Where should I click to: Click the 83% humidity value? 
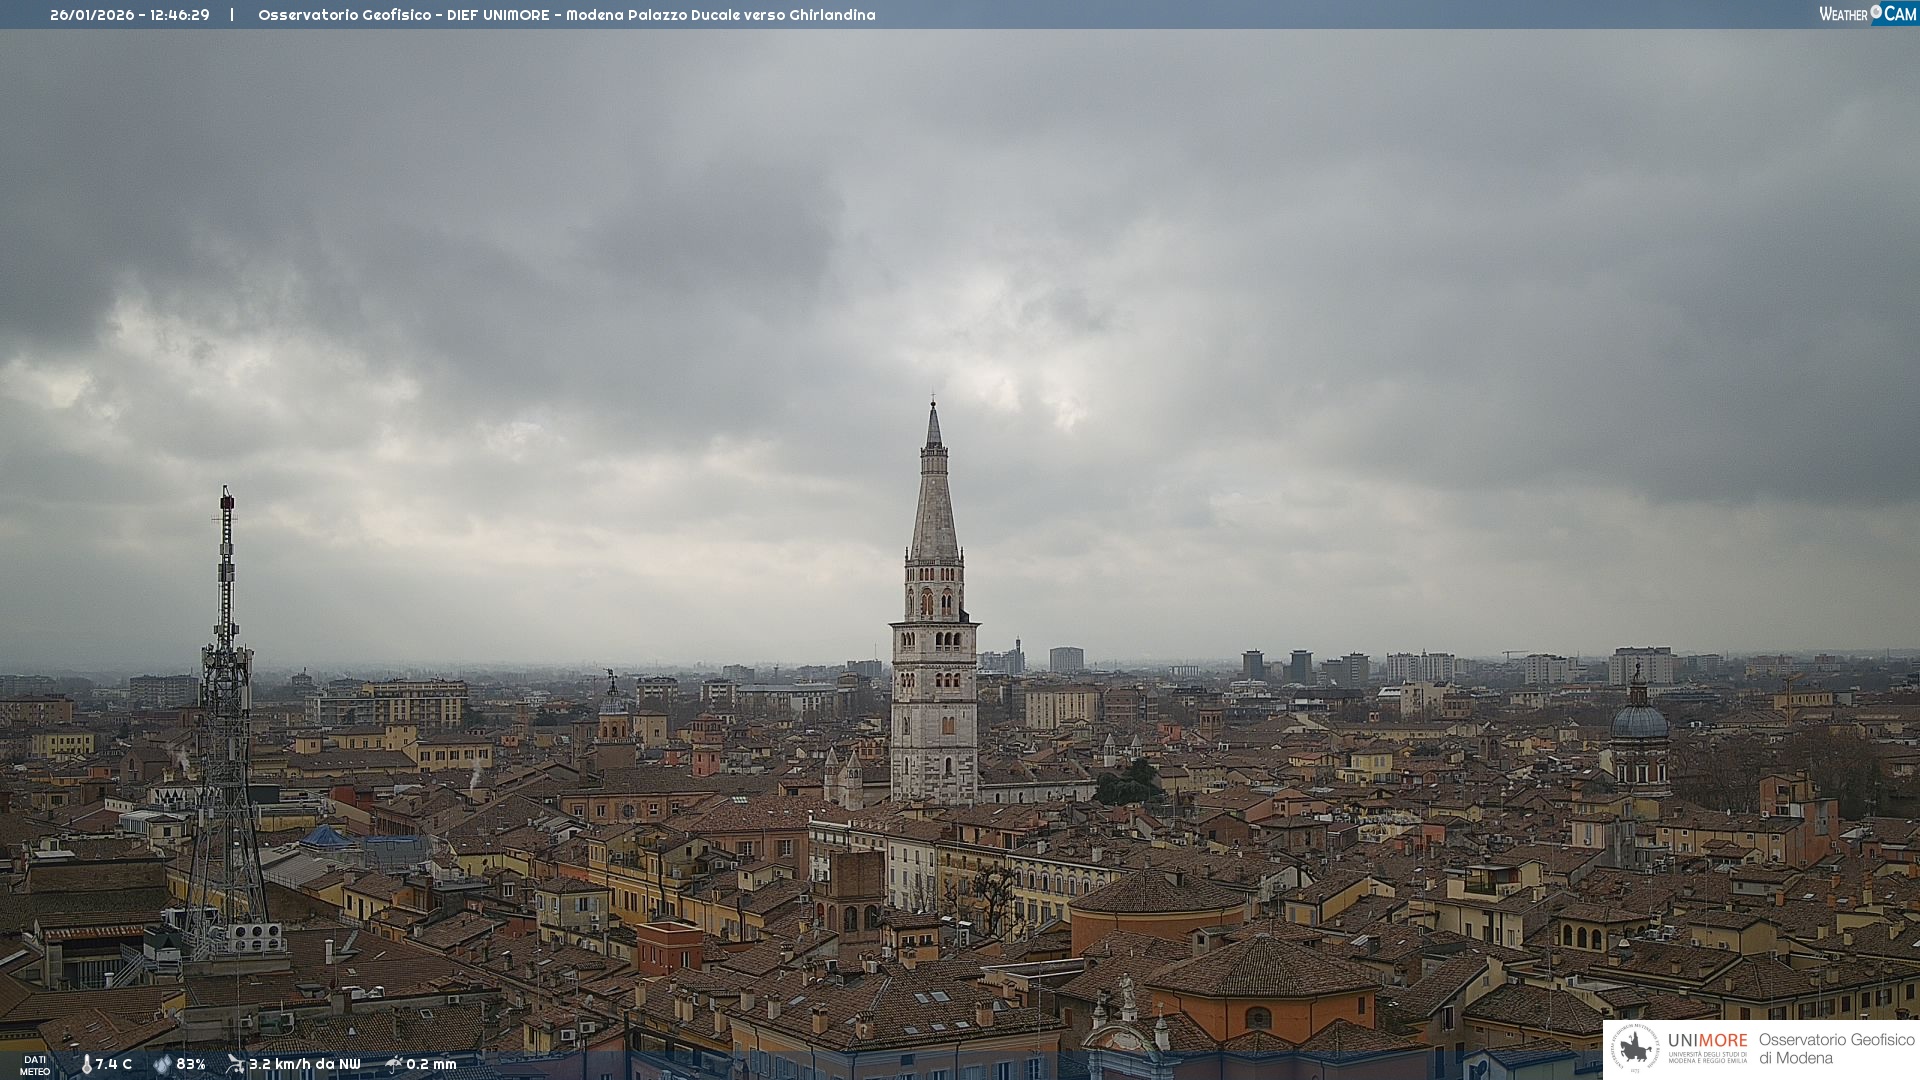pyautogui.click(x=191, y=1064)
